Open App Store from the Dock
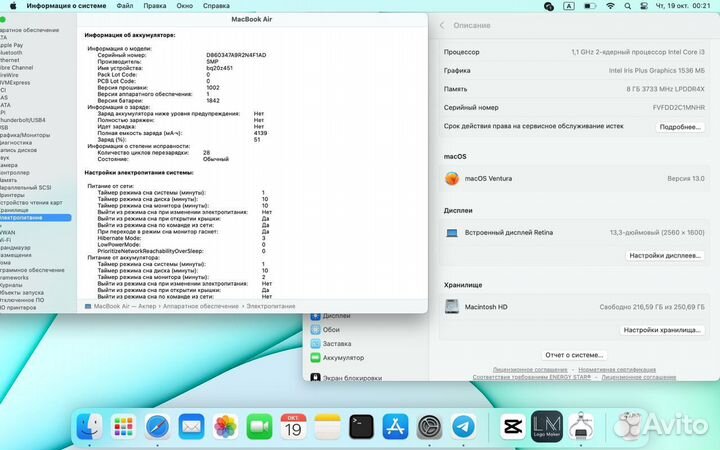The height and width of the screenshot is (450, 720). coord(395,427)
